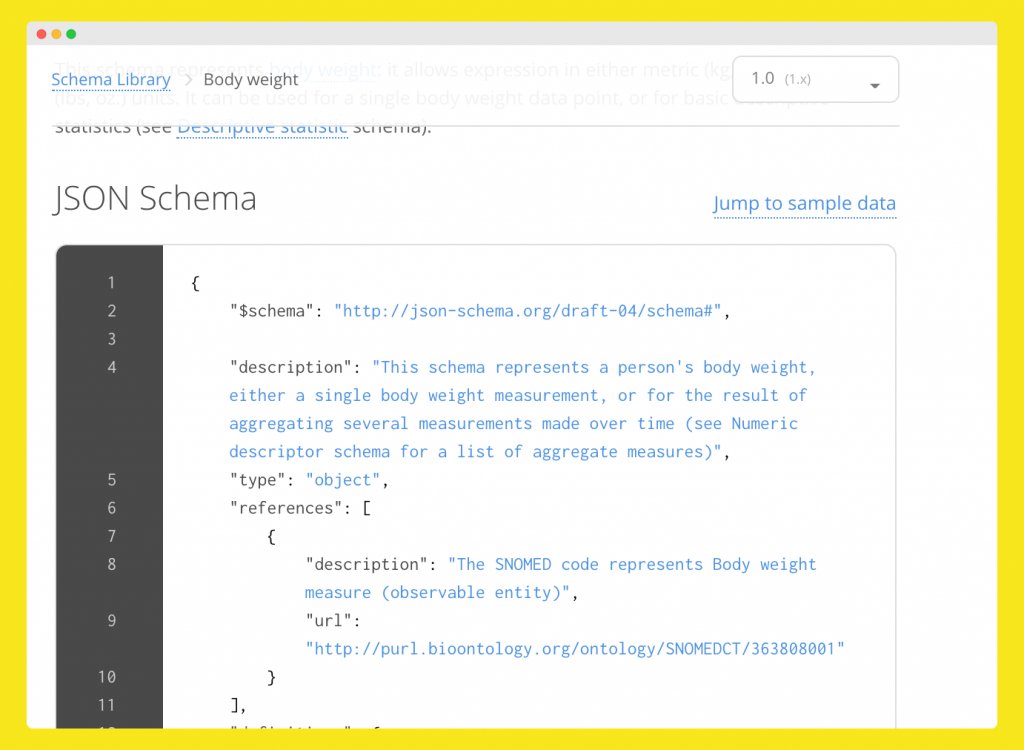Click line number 10 in gutter
The height and width of the screenshot is (750, 1024).
[107, 677]
